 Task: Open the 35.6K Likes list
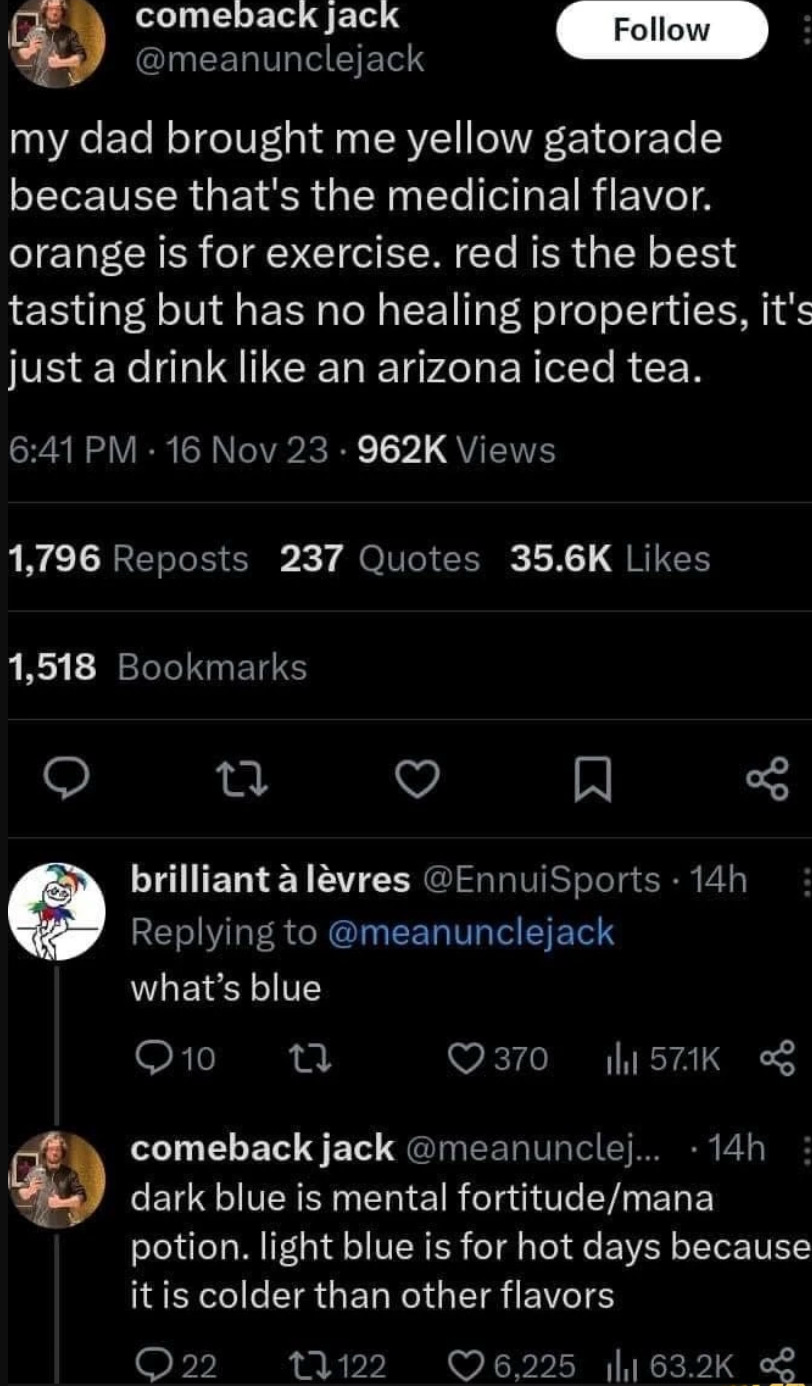tap(610, 559)
